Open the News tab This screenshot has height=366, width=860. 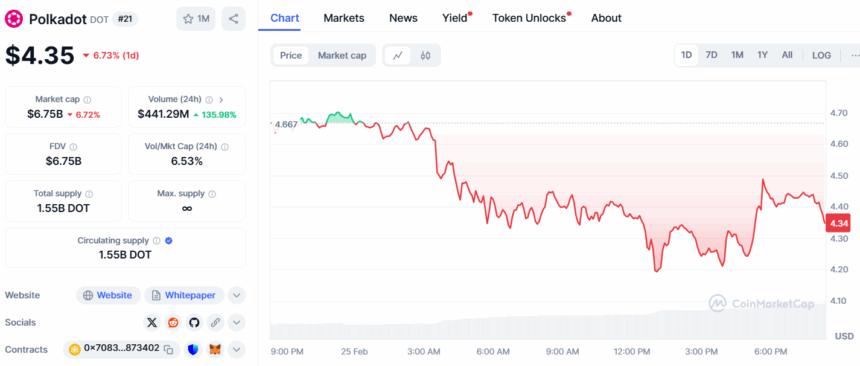coord(403,18)
